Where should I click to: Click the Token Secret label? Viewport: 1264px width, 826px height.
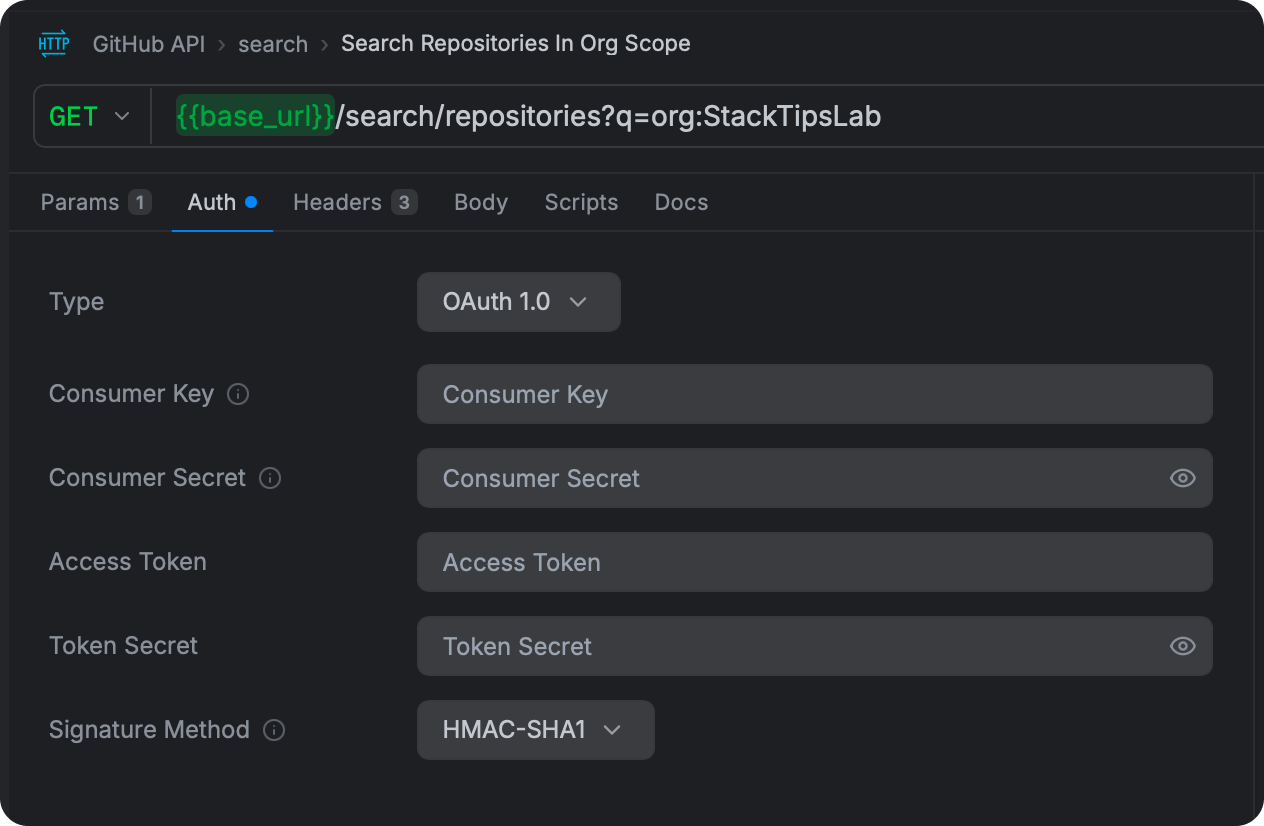coord(123,646)
